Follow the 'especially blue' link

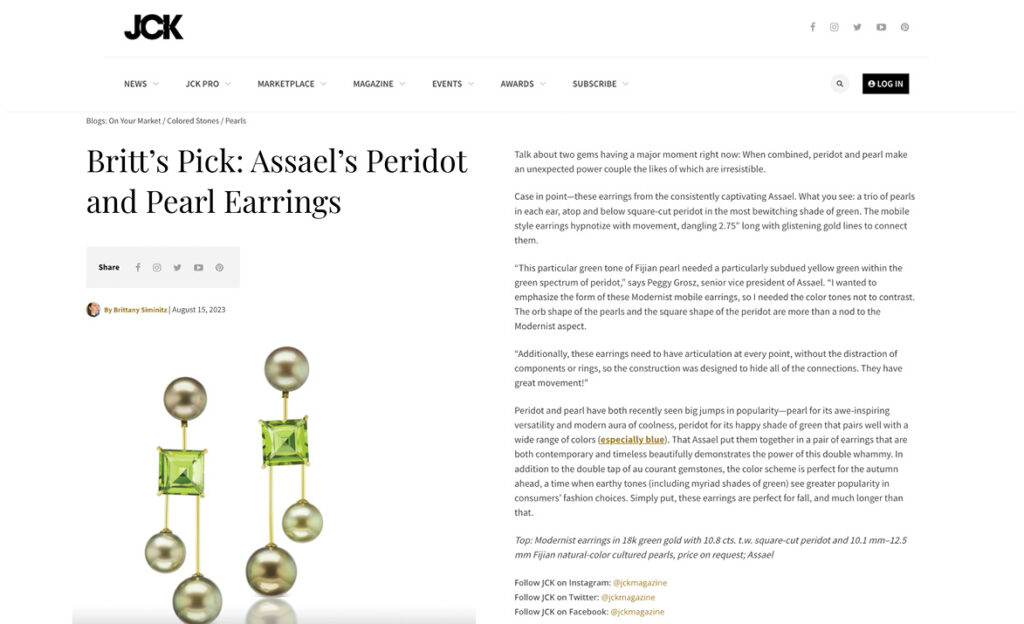632,439
